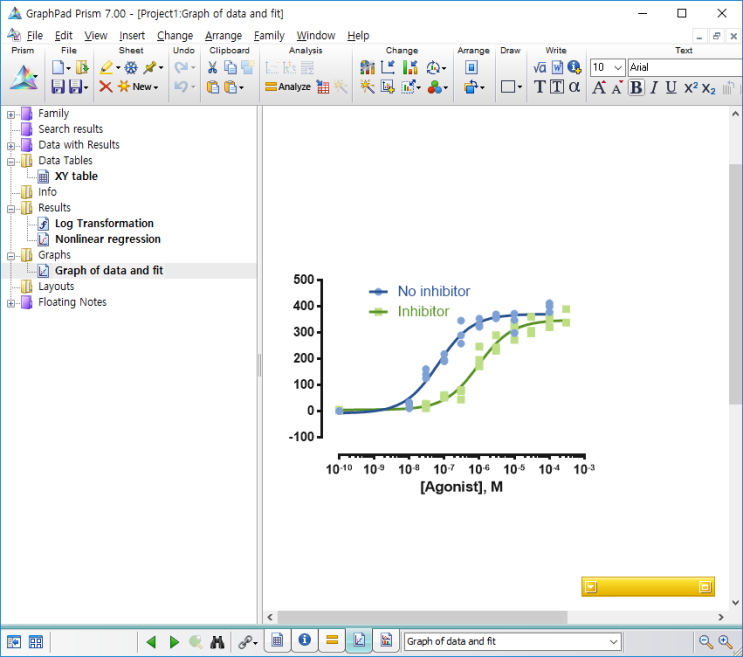Viewport: 743px width, 657px height.
Task: Click the zoom out magnifier icon
Action: tap(706, 642)
